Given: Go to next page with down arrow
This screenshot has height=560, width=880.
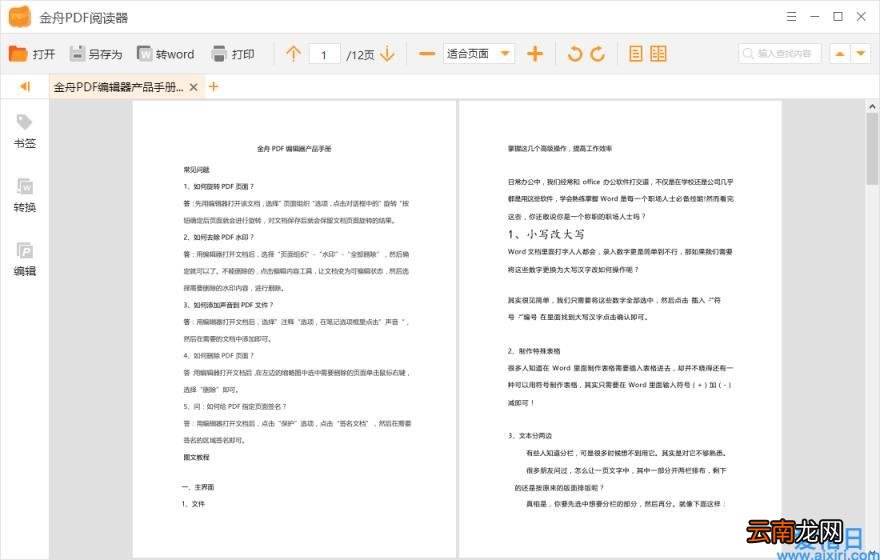Looking at the screenshot, I should pyautogui.click(x=387, y=54).
